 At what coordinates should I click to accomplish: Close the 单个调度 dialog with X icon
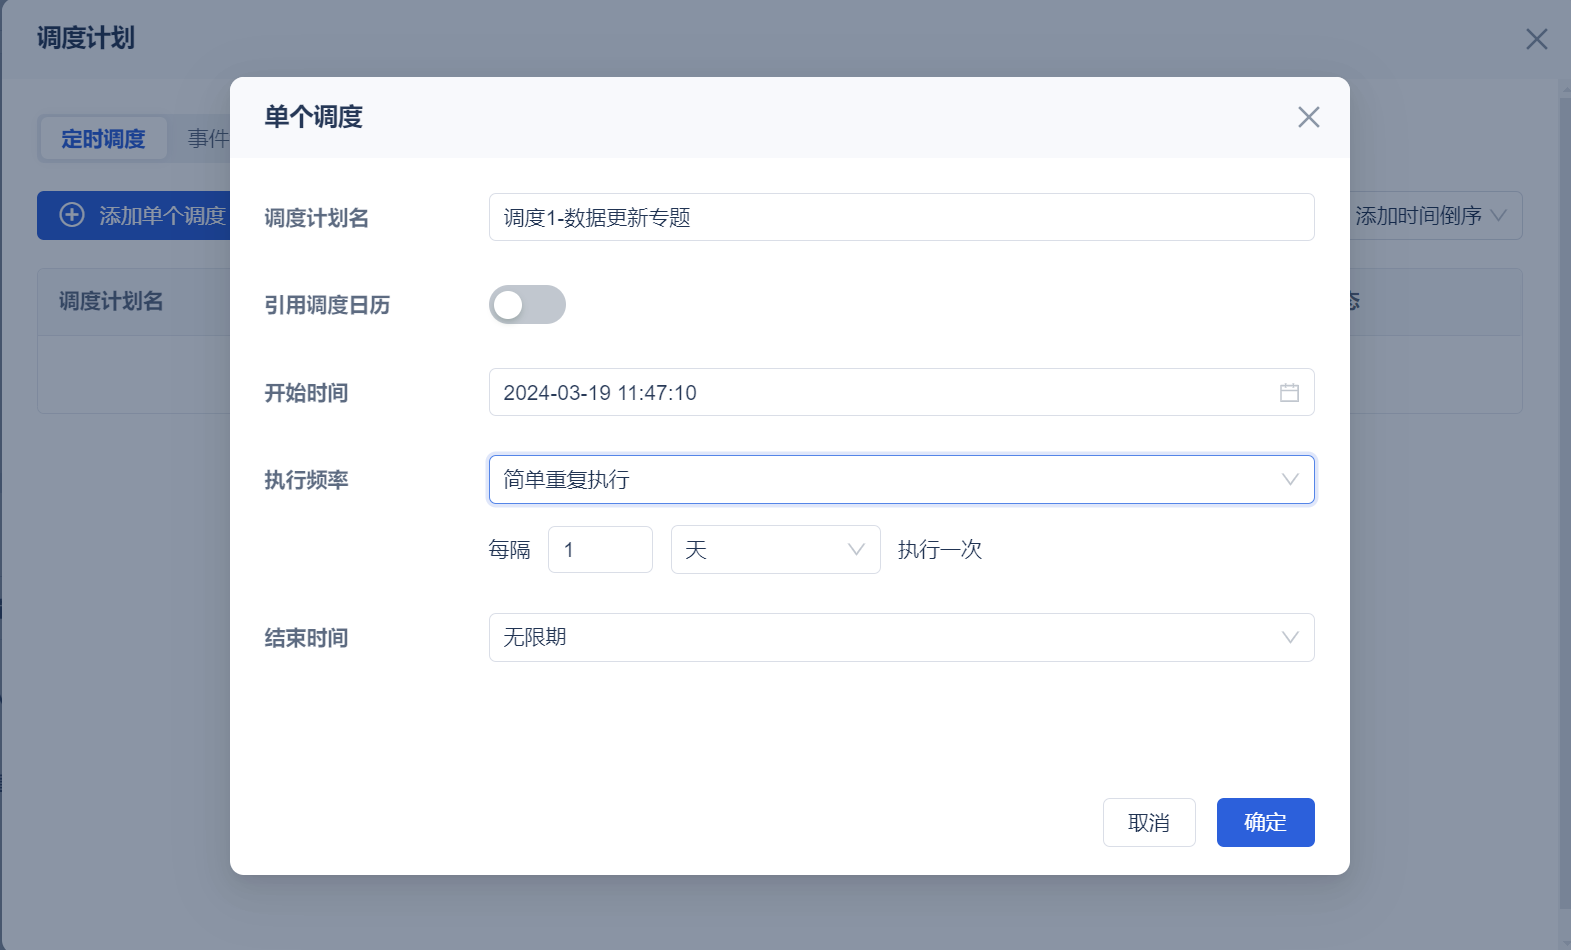[x=1308, y=117]
